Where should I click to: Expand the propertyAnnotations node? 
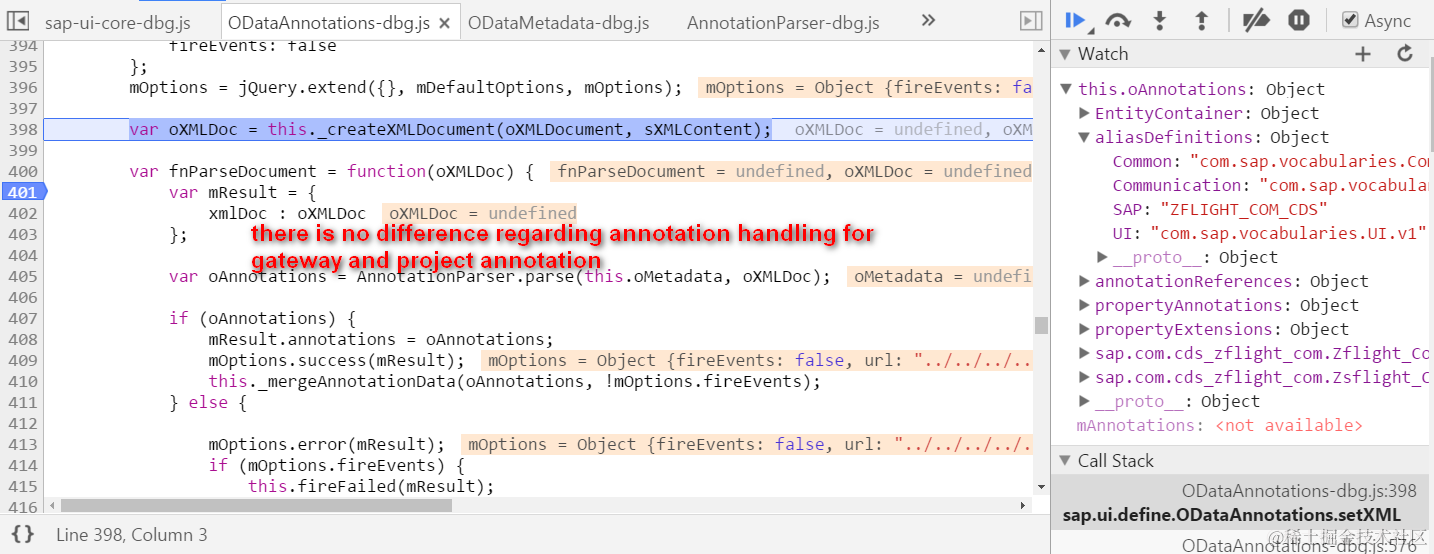(x=1084, y=305)
